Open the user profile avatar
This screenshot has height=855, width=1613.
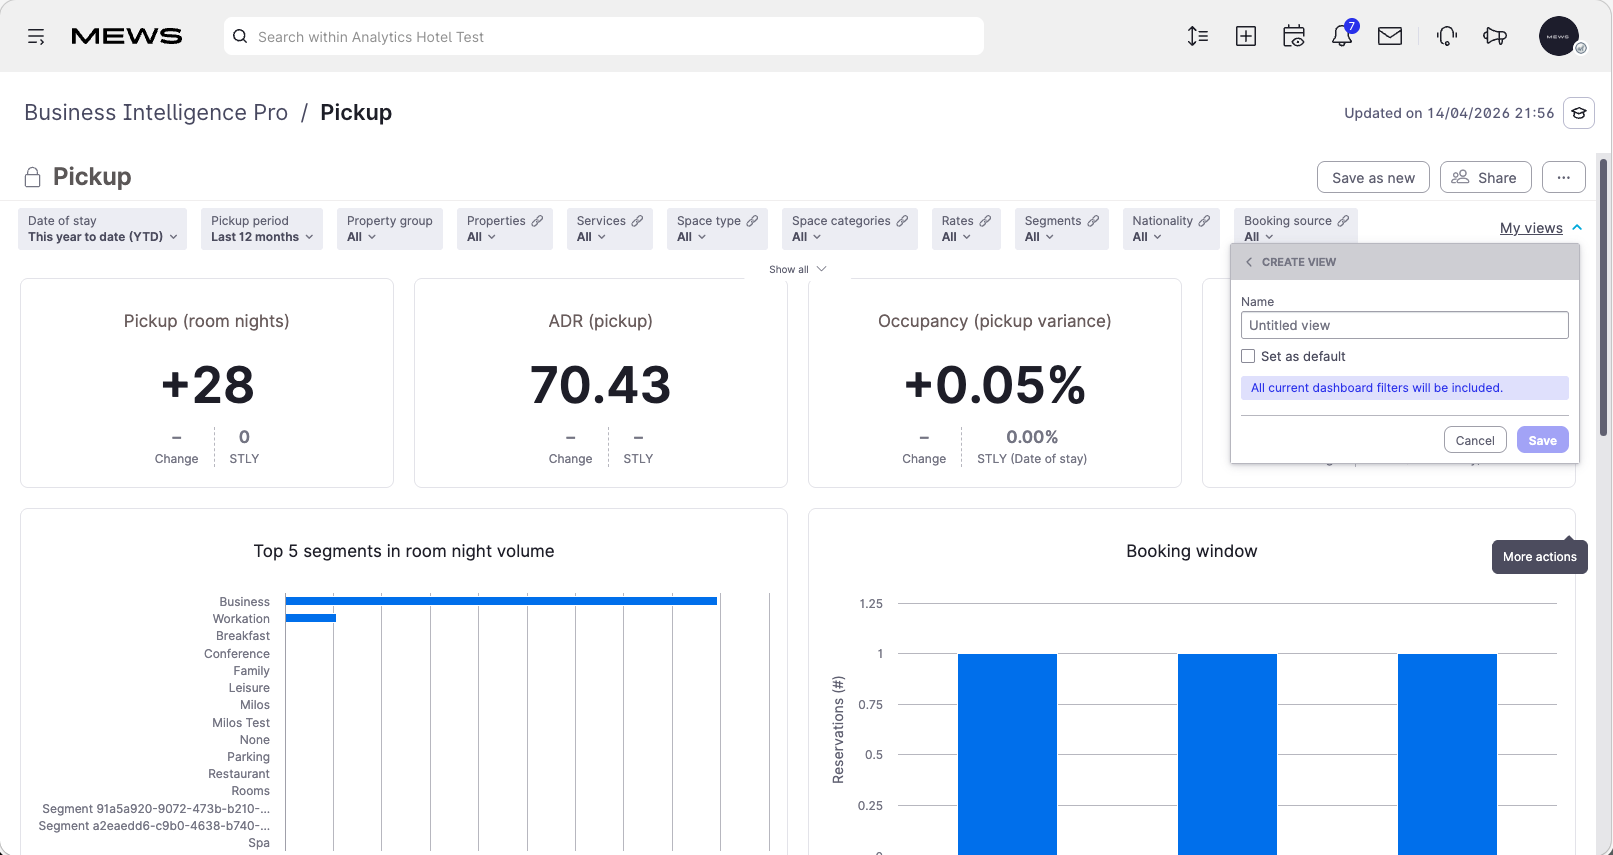pyautogui.click(x=1559, y=37)
